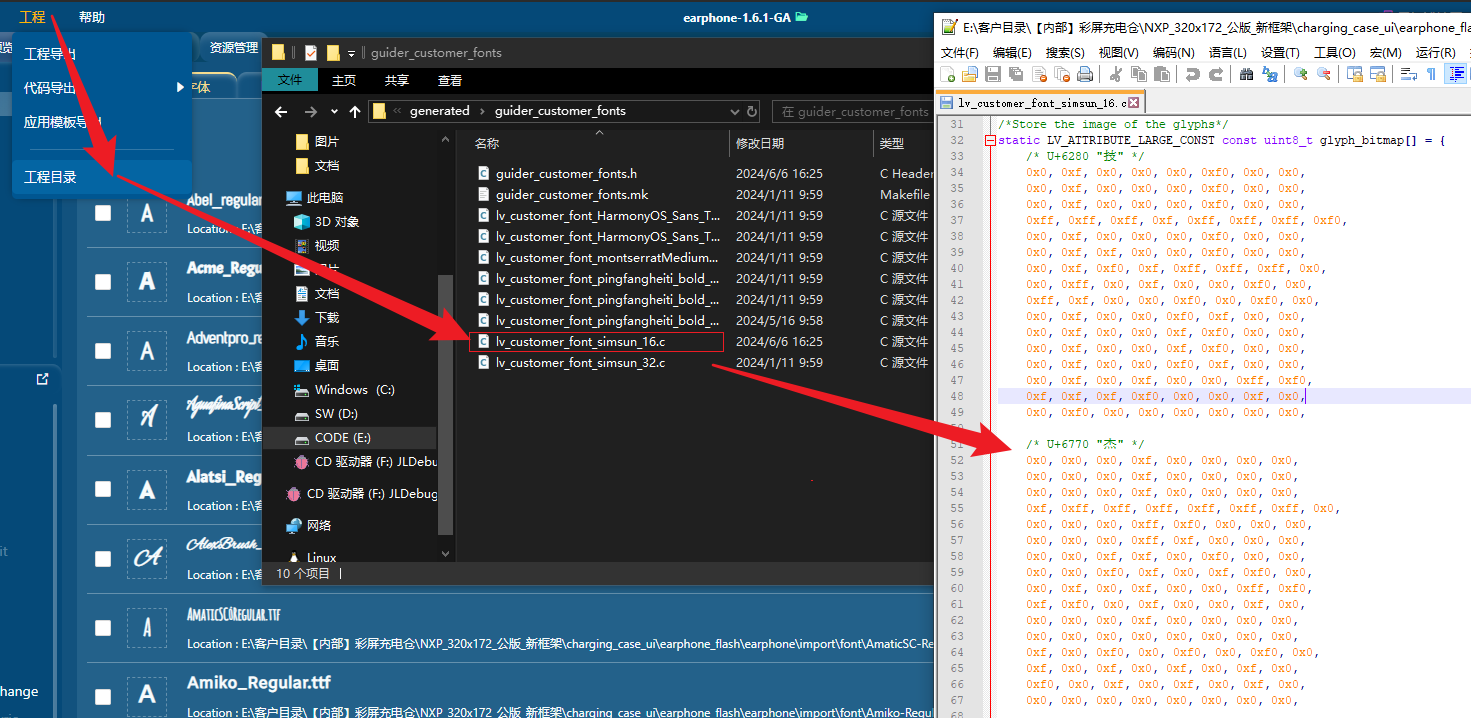Viewport: 1471px width, 718px height.
Task: Select the Alatsi_Regular font checkbox
Action: point(103,489)
